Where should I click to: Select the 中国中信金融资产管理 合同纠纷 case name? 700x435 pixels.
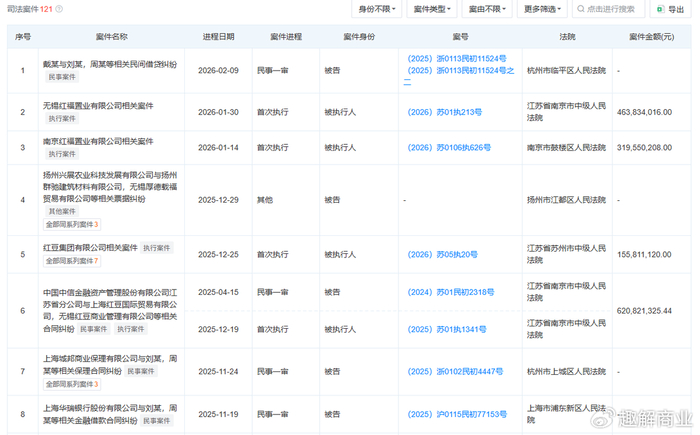[110, 310]
